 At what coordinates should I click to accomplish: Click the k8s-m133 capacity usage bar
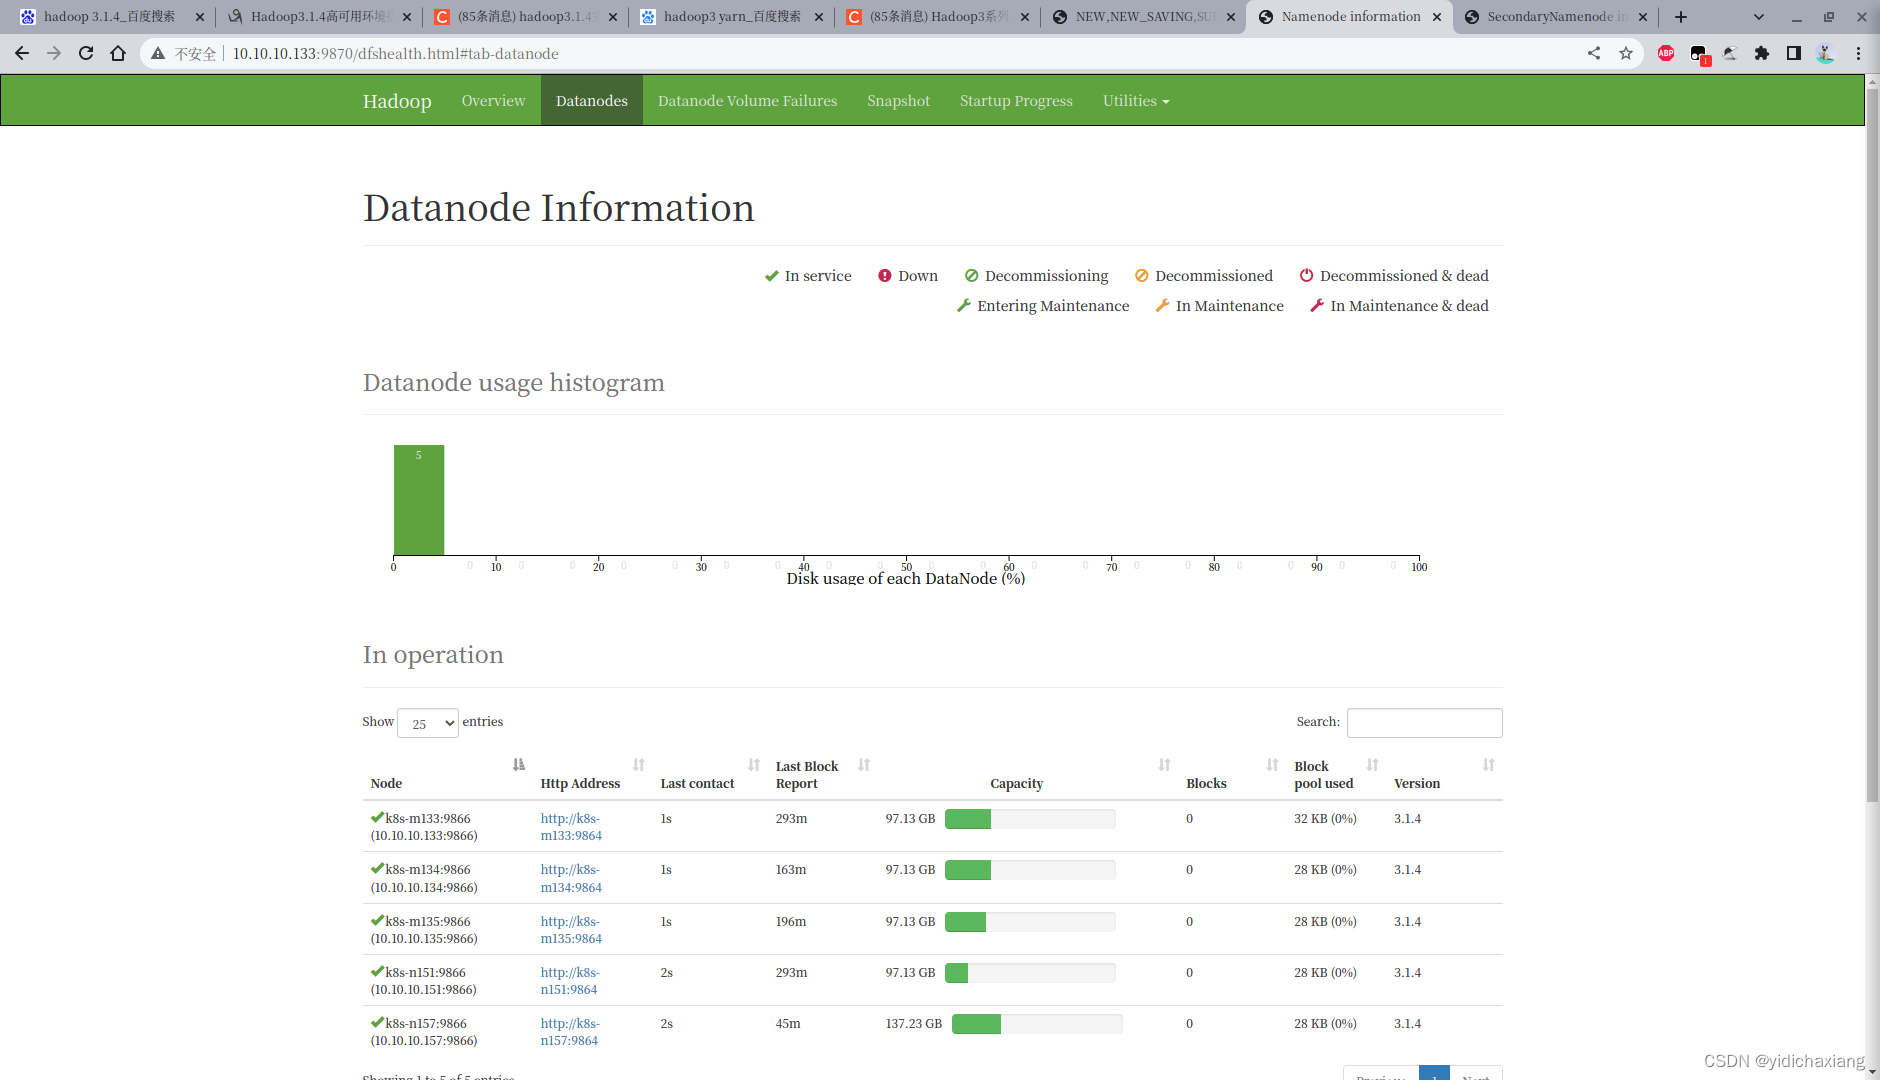tap(1030, 819)
